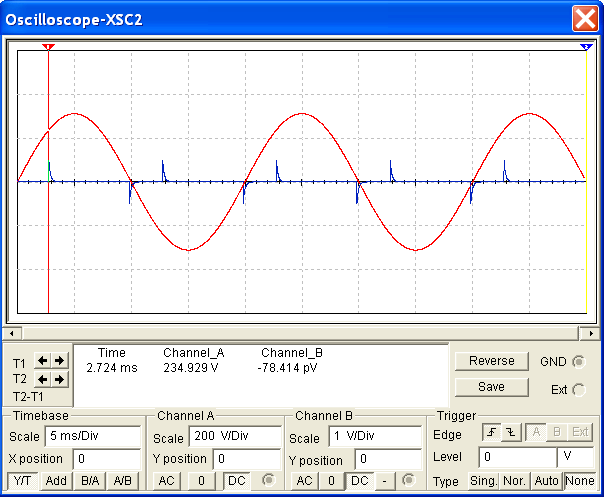Switch timebase mode to B/A
This screenshot has height=498, width=604.
point(90,481)
